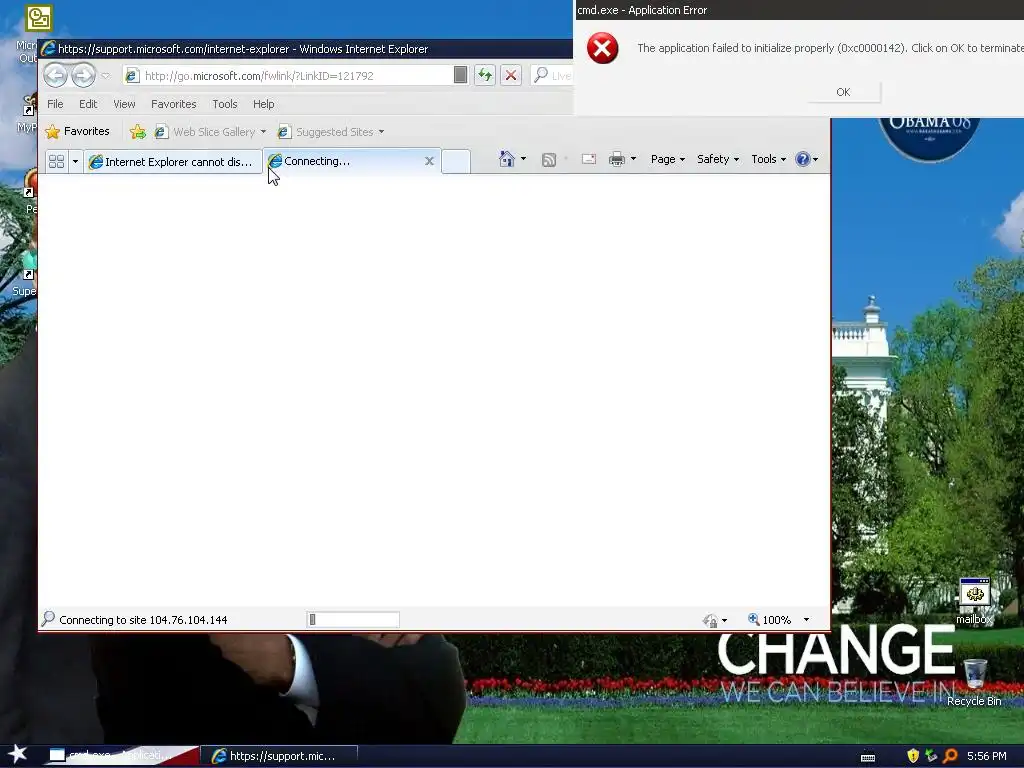This screenshot has width=1024, height=768.
Task: Open the Edit menu
Action: 88,104
